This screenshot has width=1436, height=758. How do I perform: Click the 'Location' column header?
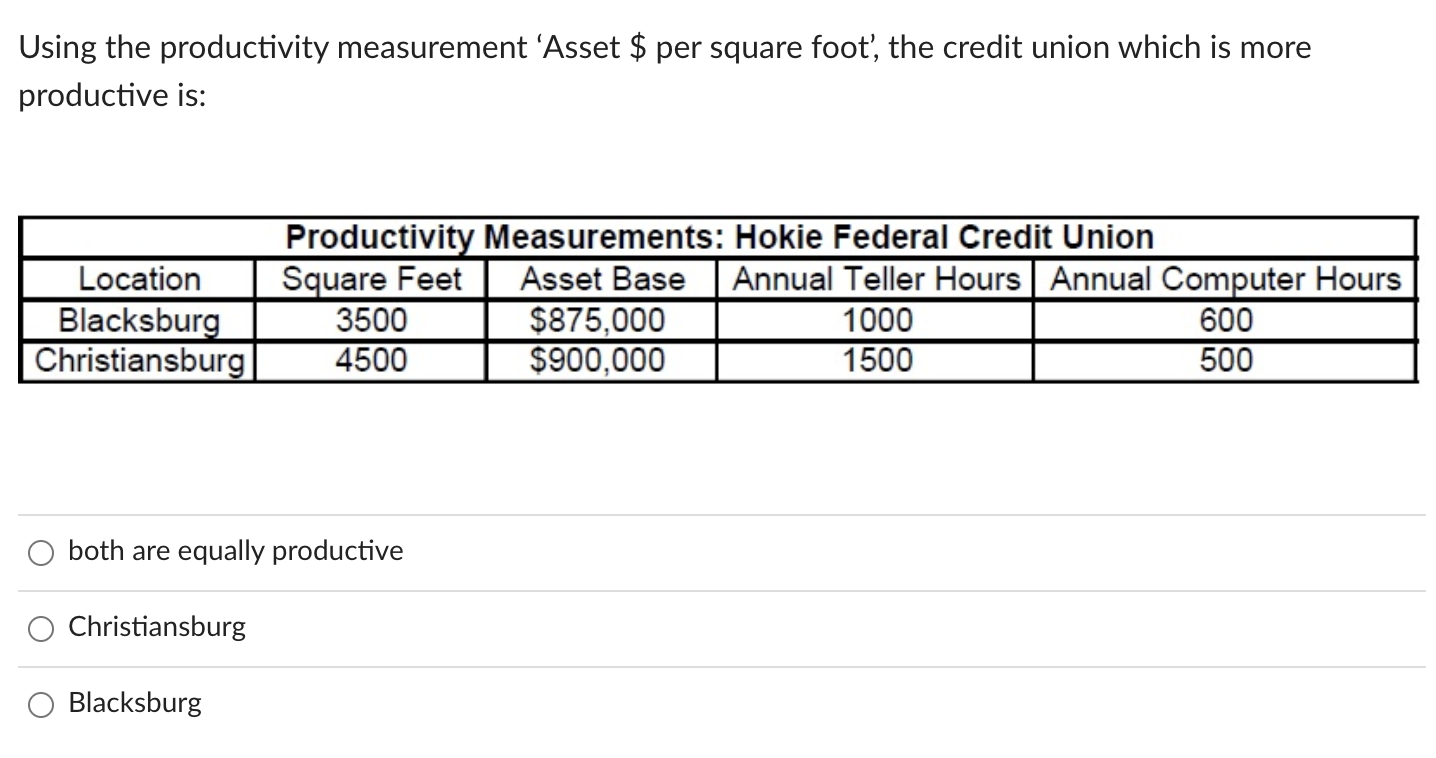(138, 279)
